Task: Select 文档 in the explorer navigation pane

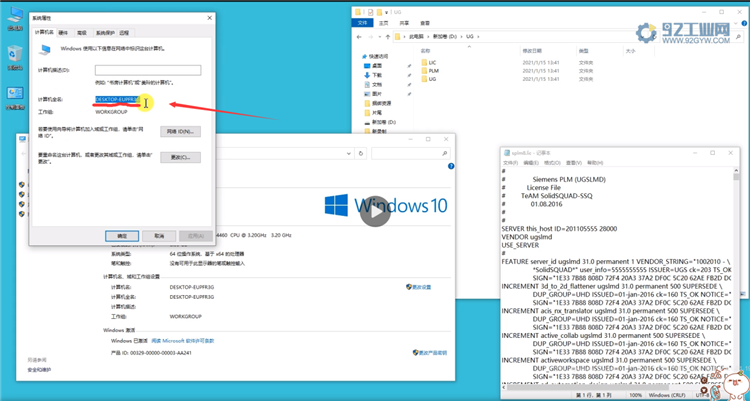Action: pos(373,84)
